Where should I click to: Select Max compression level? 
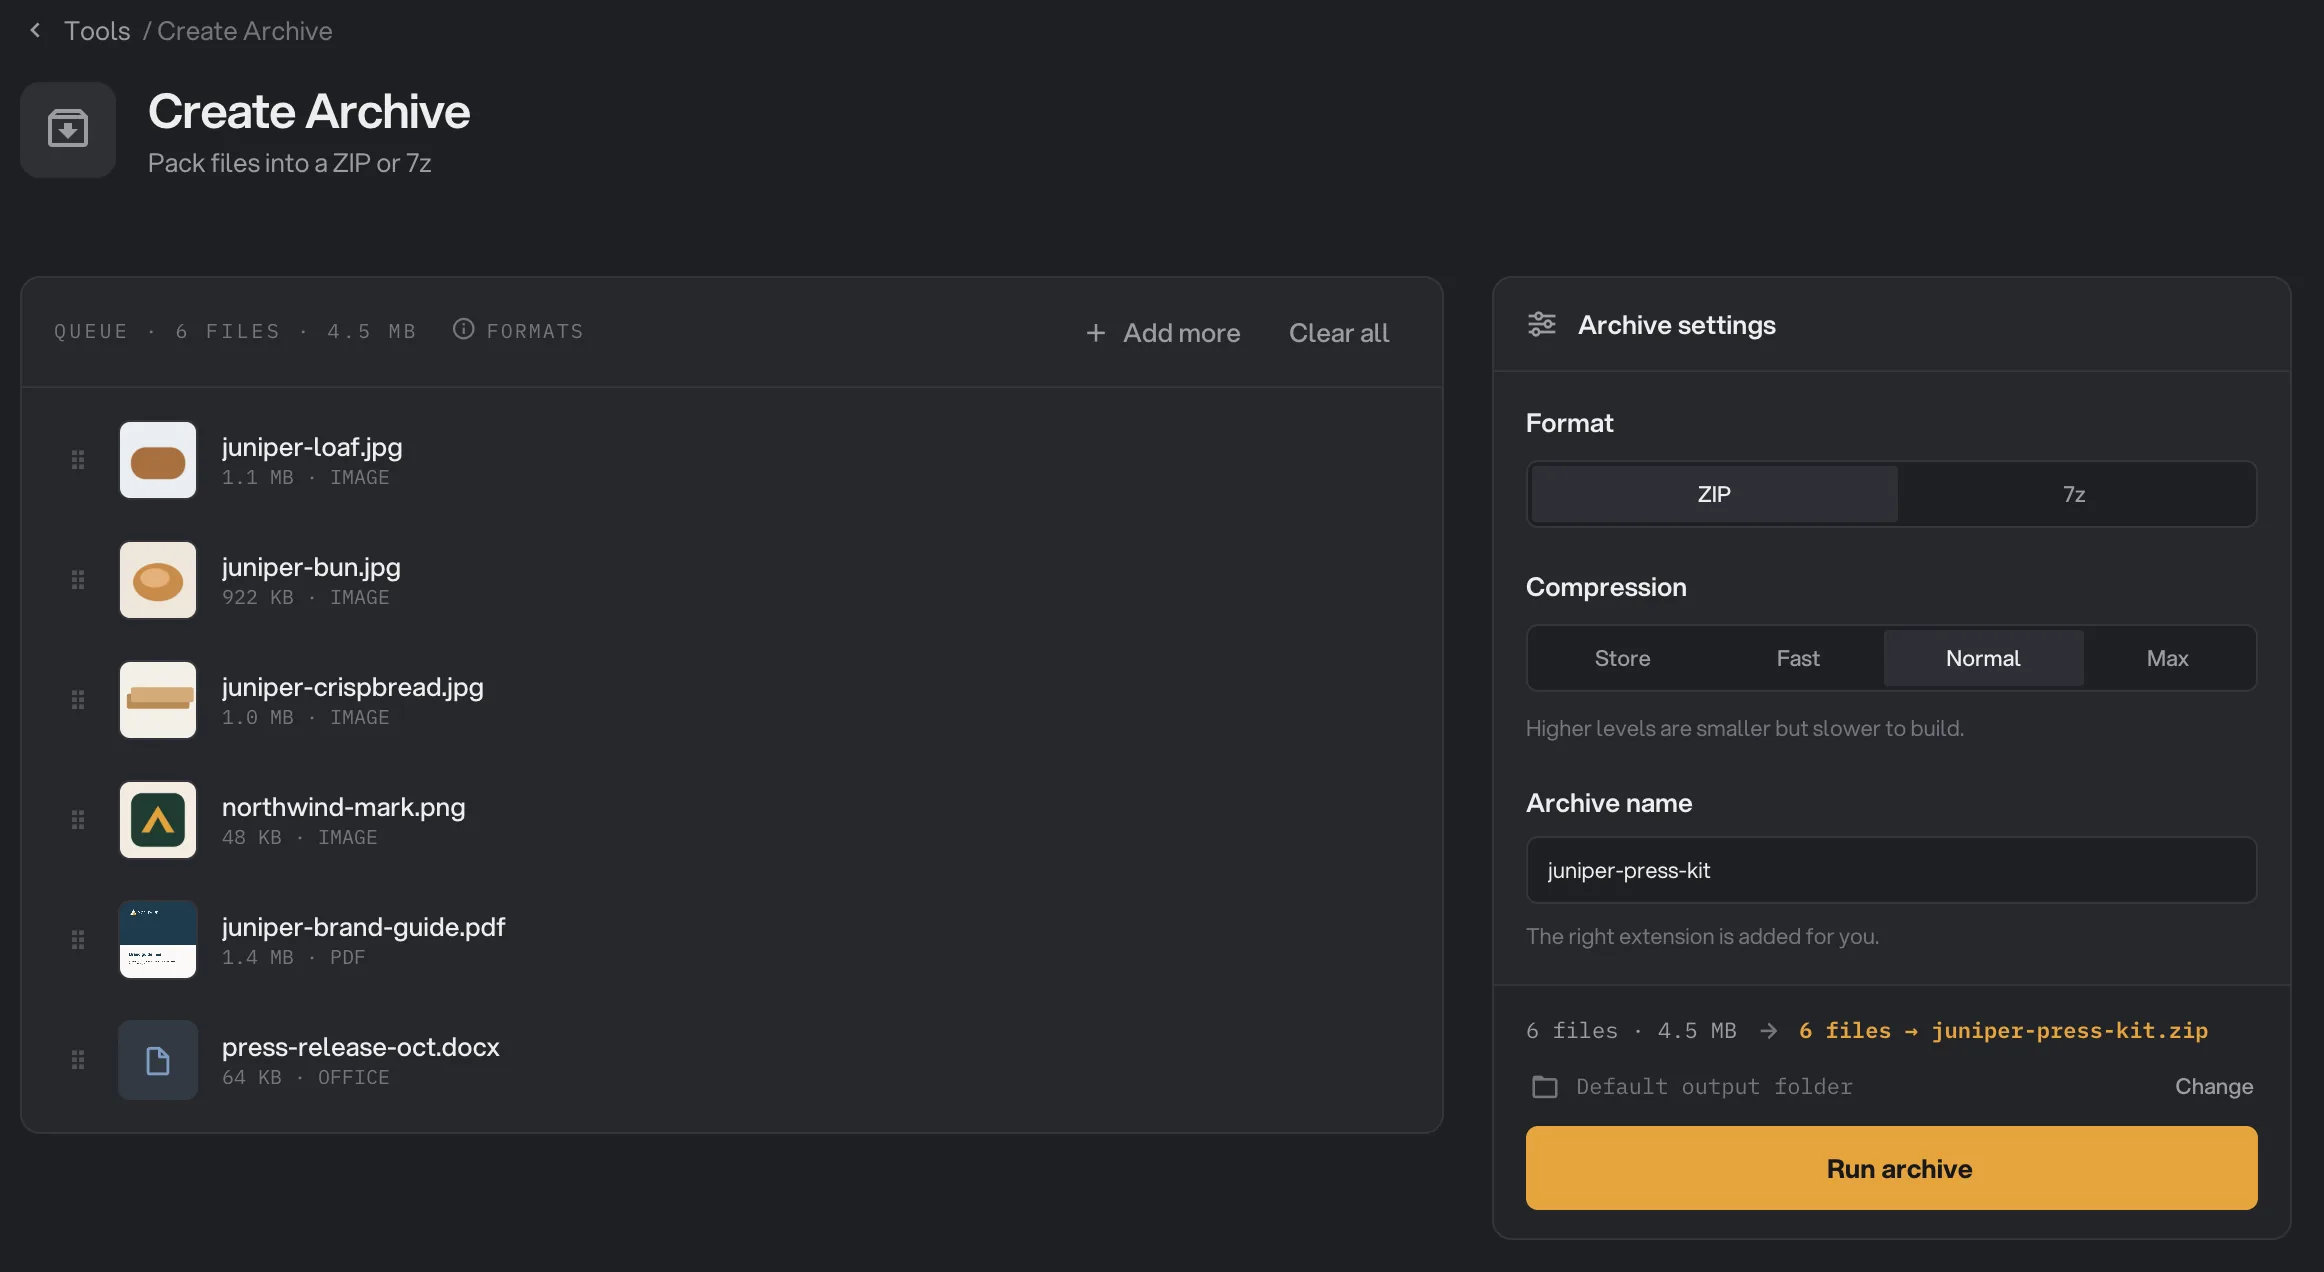pos(2167,658)
